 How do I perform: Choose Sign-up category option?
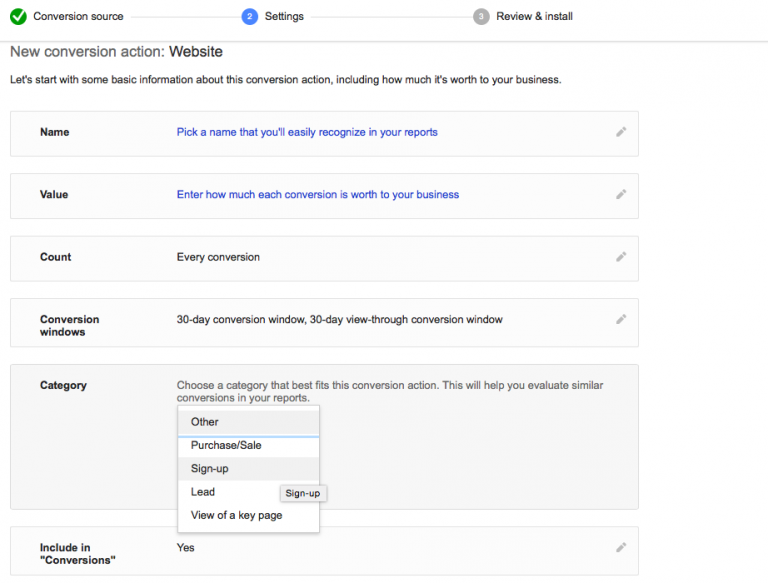(248, 469)
